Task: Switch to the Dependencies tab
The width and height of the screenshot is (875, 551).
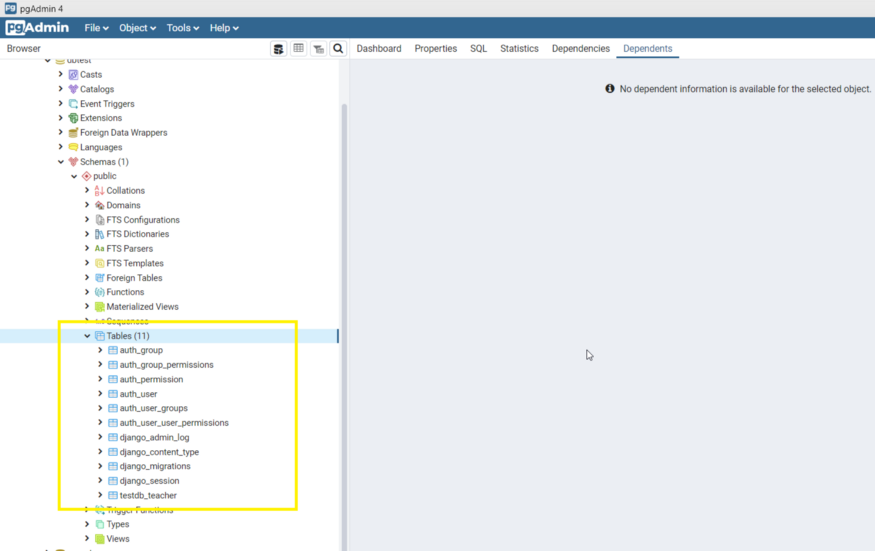Action: click(581, 49)
